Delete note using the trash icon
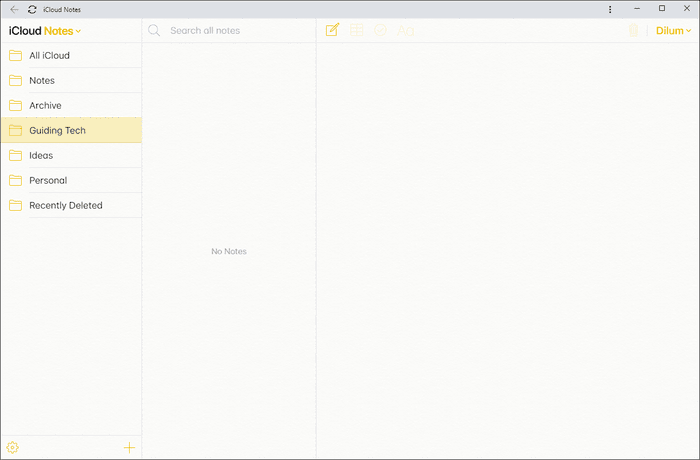 click(633, 30)
